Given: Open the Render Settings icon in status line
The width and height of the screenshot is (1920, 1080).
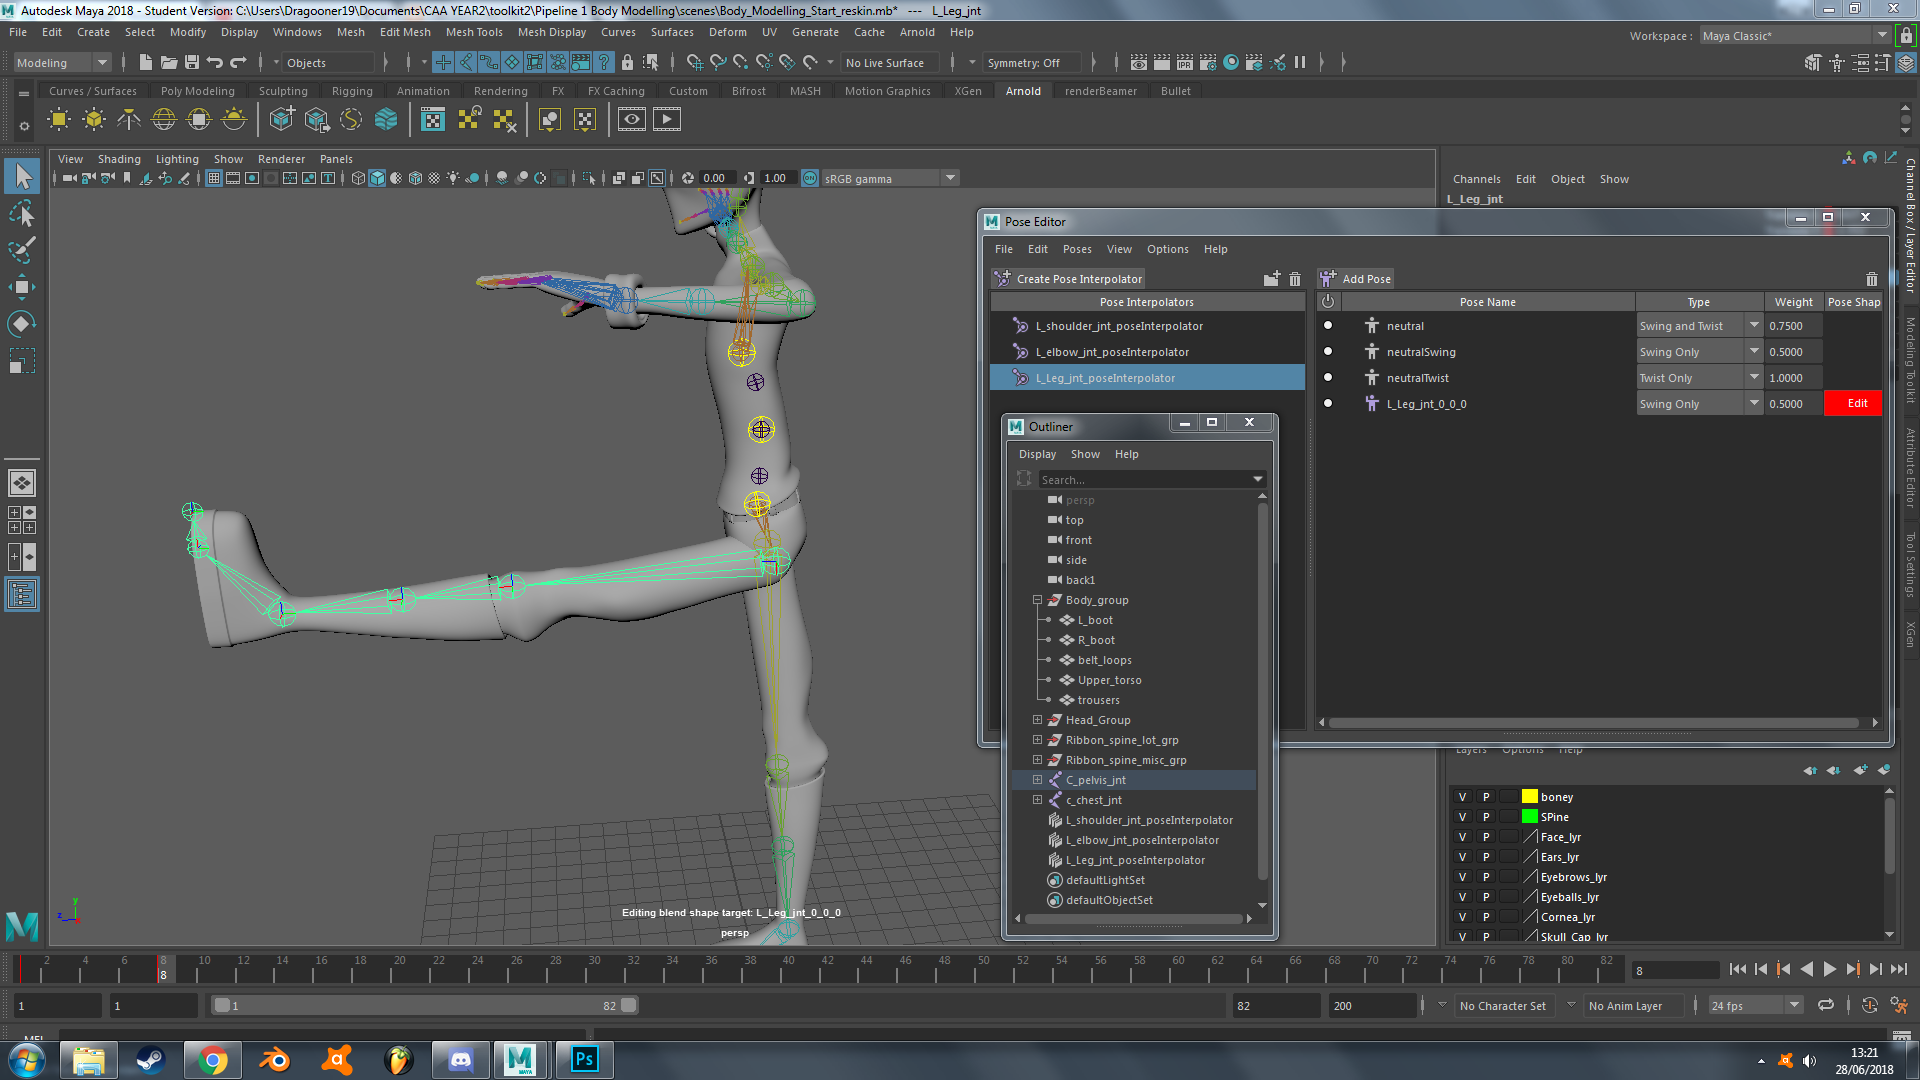Looking at the screenshot, I should click(x=1208, y=62).
